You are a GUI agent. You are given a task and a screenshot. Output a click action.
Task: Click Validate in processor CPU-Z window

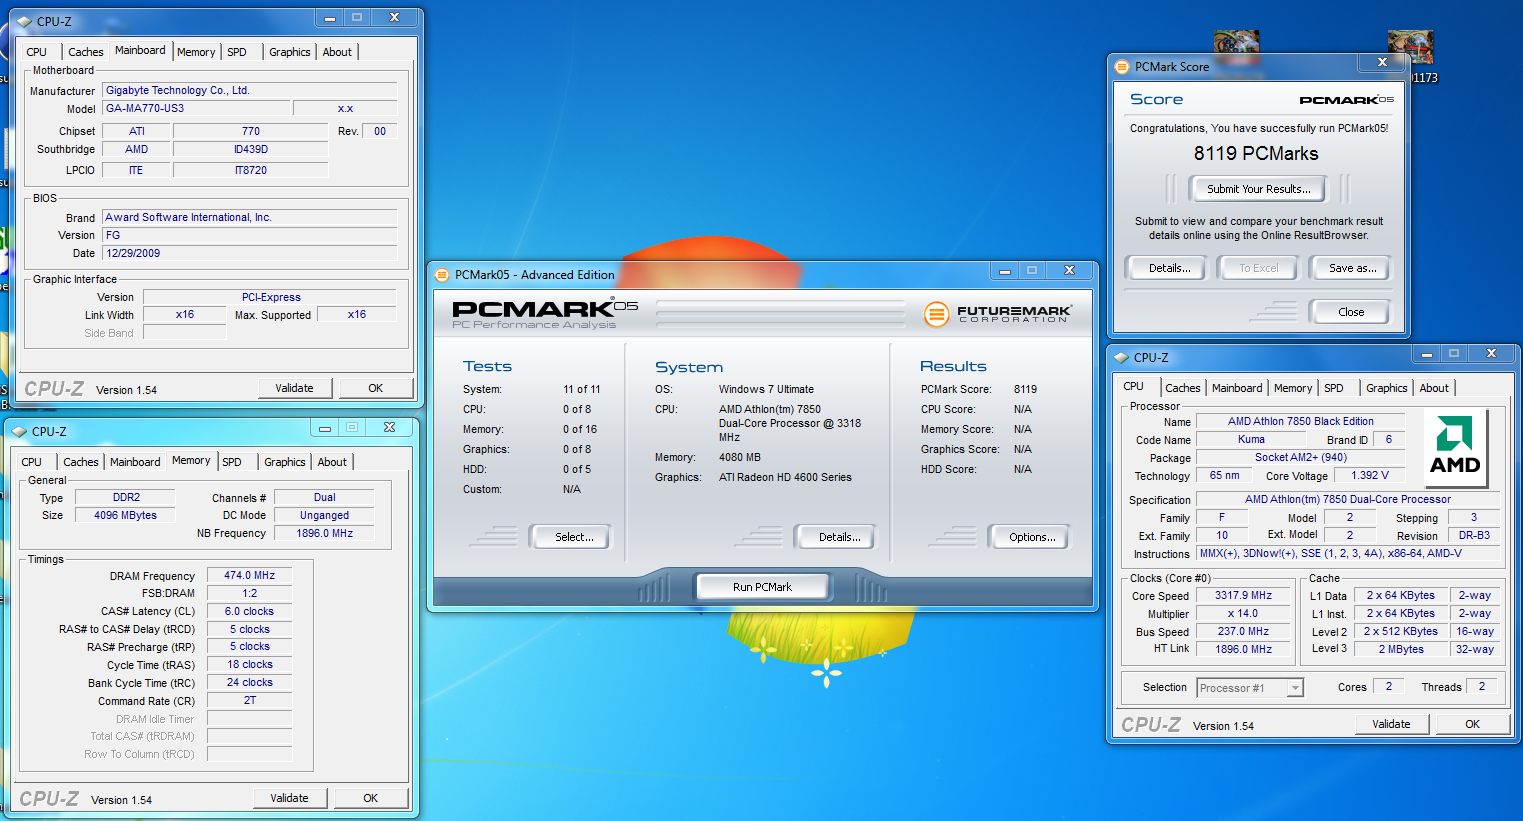[x=1391, y=724]
